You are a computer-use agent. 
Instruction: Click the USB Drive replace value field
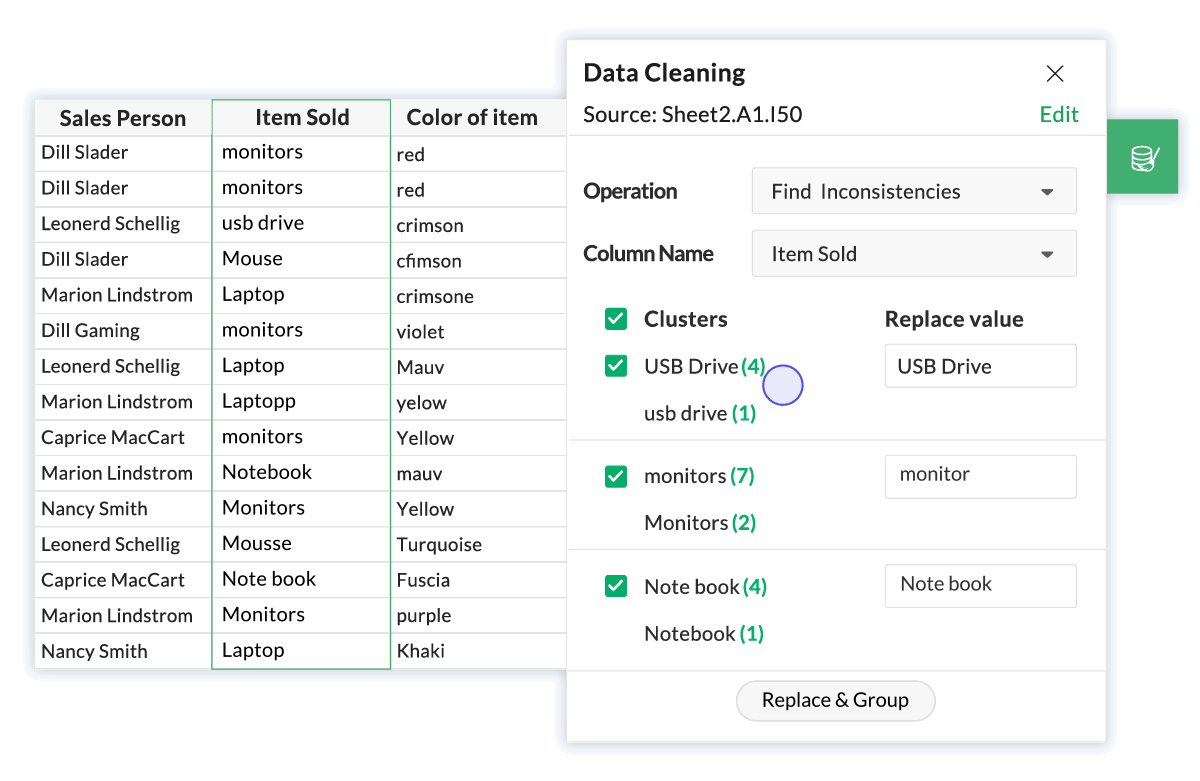979,366
